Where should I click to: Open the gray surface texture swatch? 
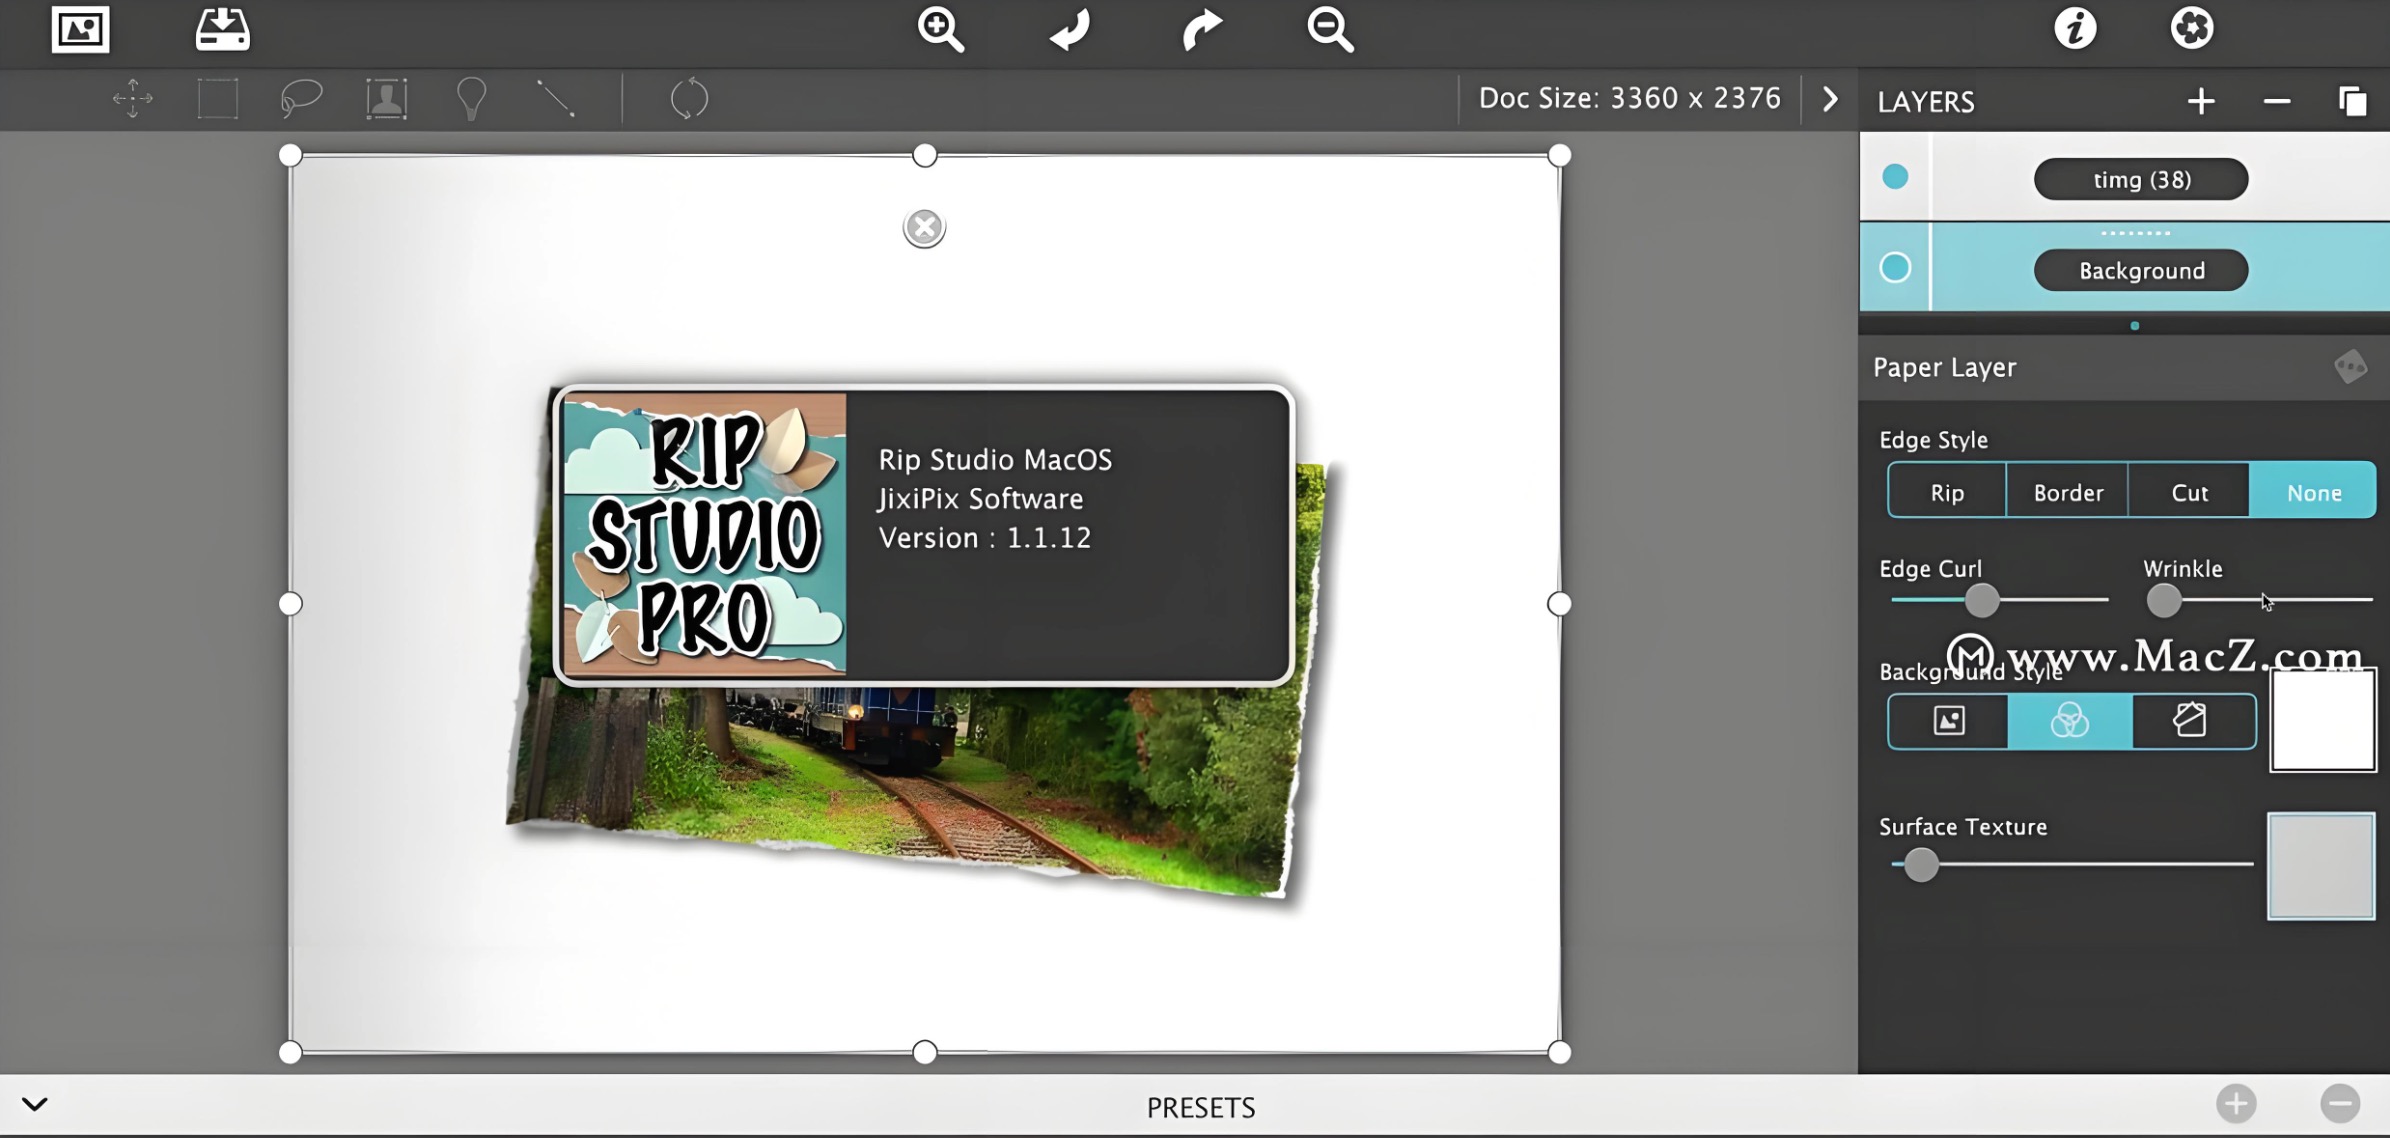pyautogui.click(x=2320, y=866)
